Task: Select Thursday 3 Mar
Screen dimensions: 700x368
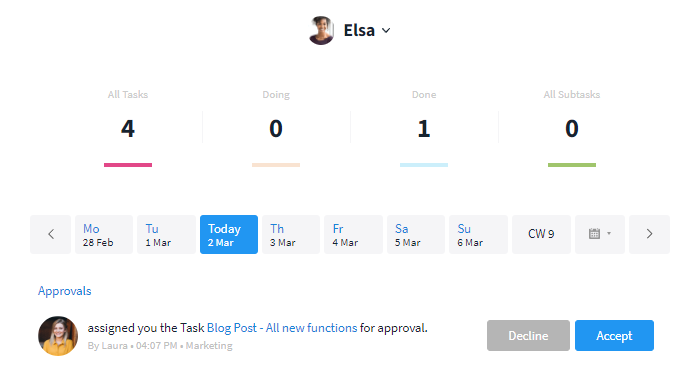Action: point(291,234)
